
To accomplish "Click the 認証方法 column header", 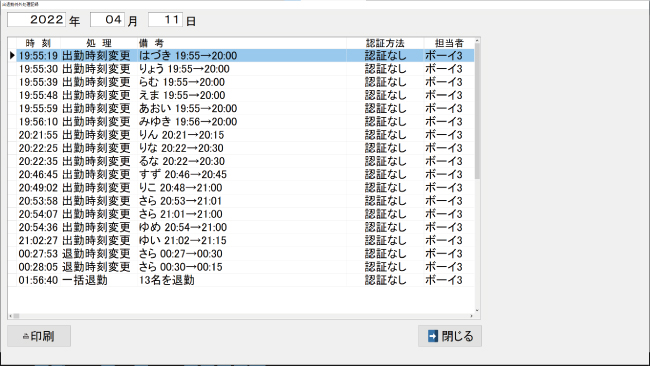I will [385, 43].
